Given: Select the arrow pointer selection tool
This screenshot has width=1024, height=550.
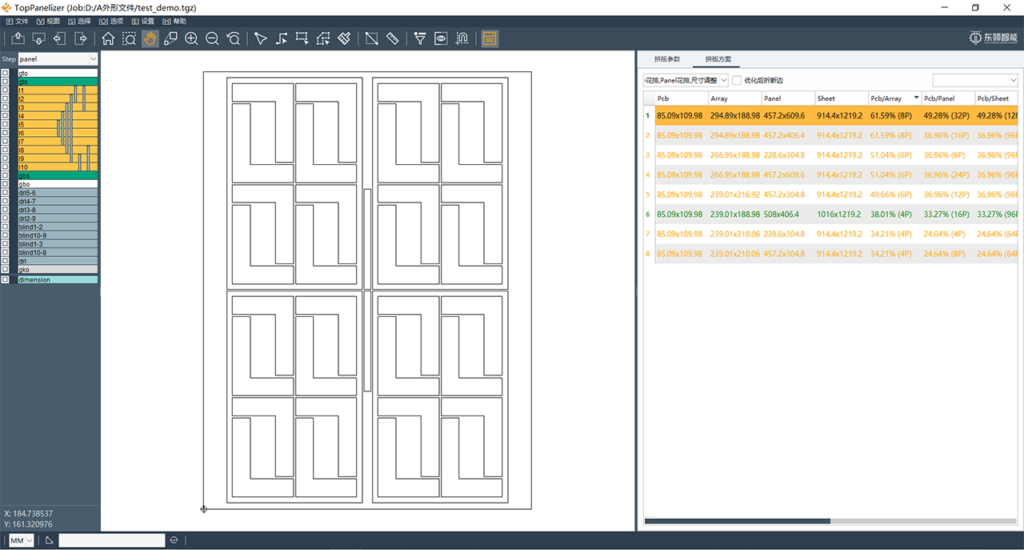Looking at the screenshot, I should [261, 39].
